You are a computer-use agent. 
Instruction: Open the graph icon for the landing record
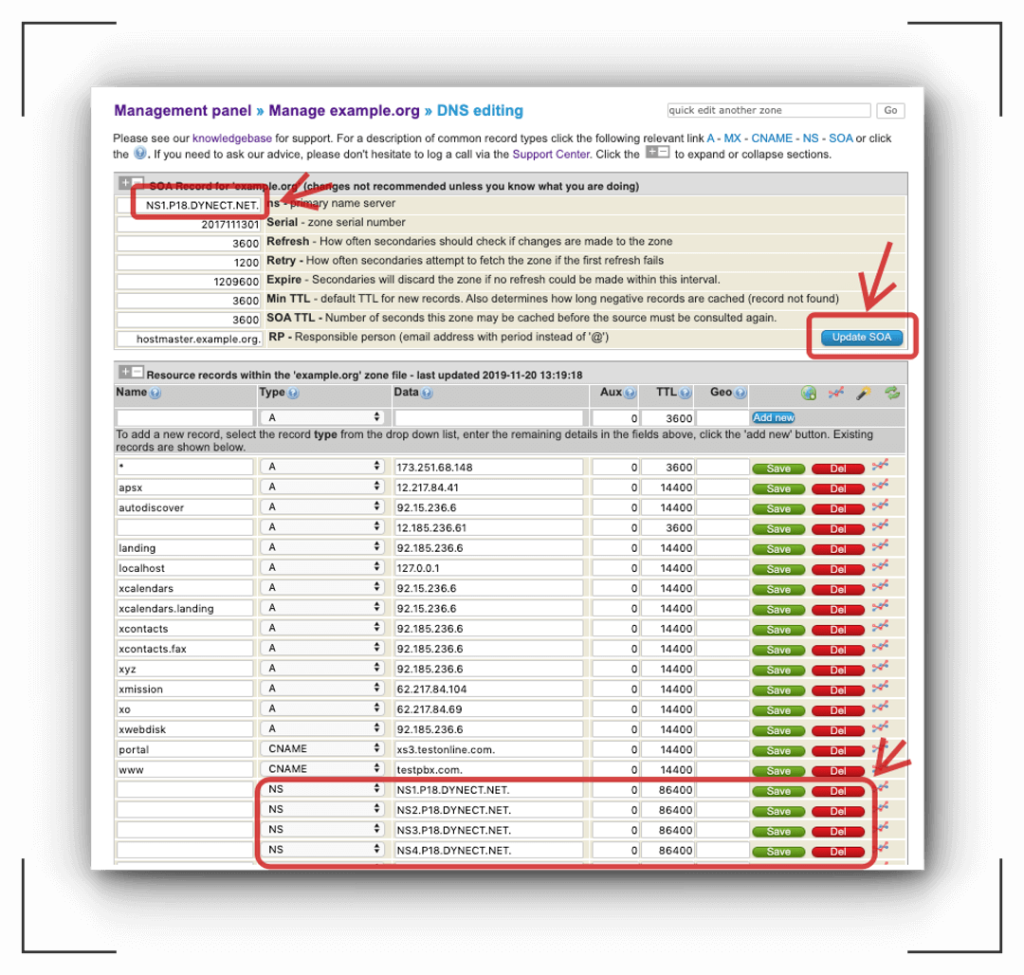coord(880,546)
